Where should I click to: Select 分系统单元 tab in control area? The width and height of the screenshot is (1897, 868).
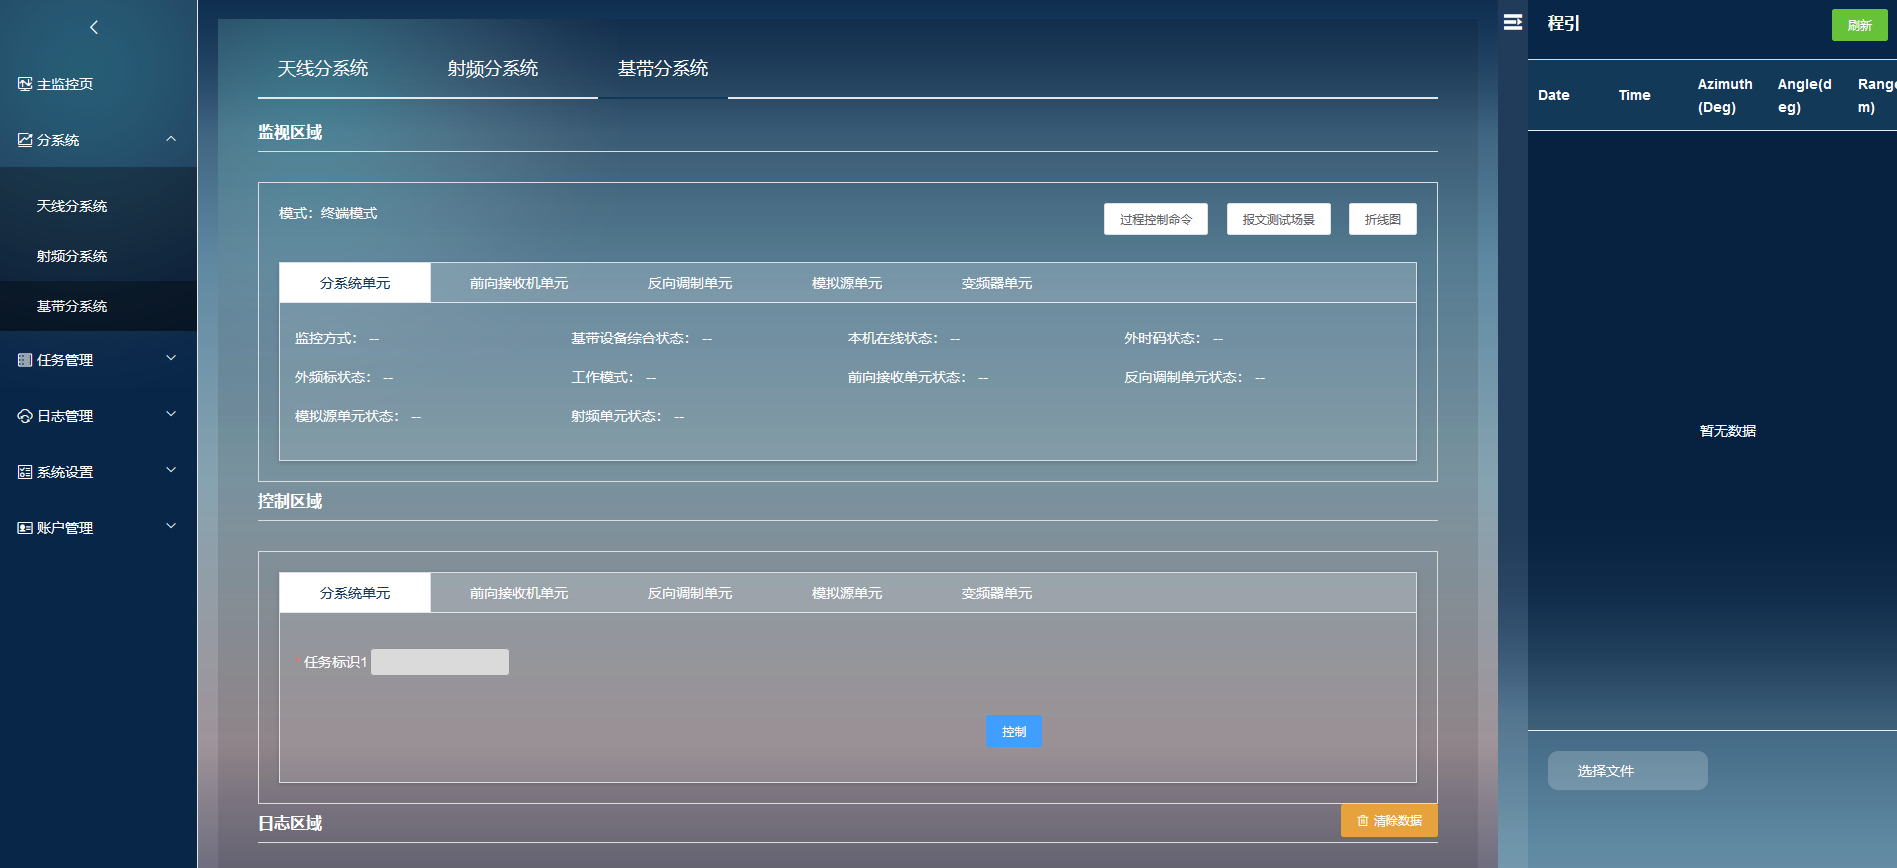pyautogui.click(x=355, y=593)
